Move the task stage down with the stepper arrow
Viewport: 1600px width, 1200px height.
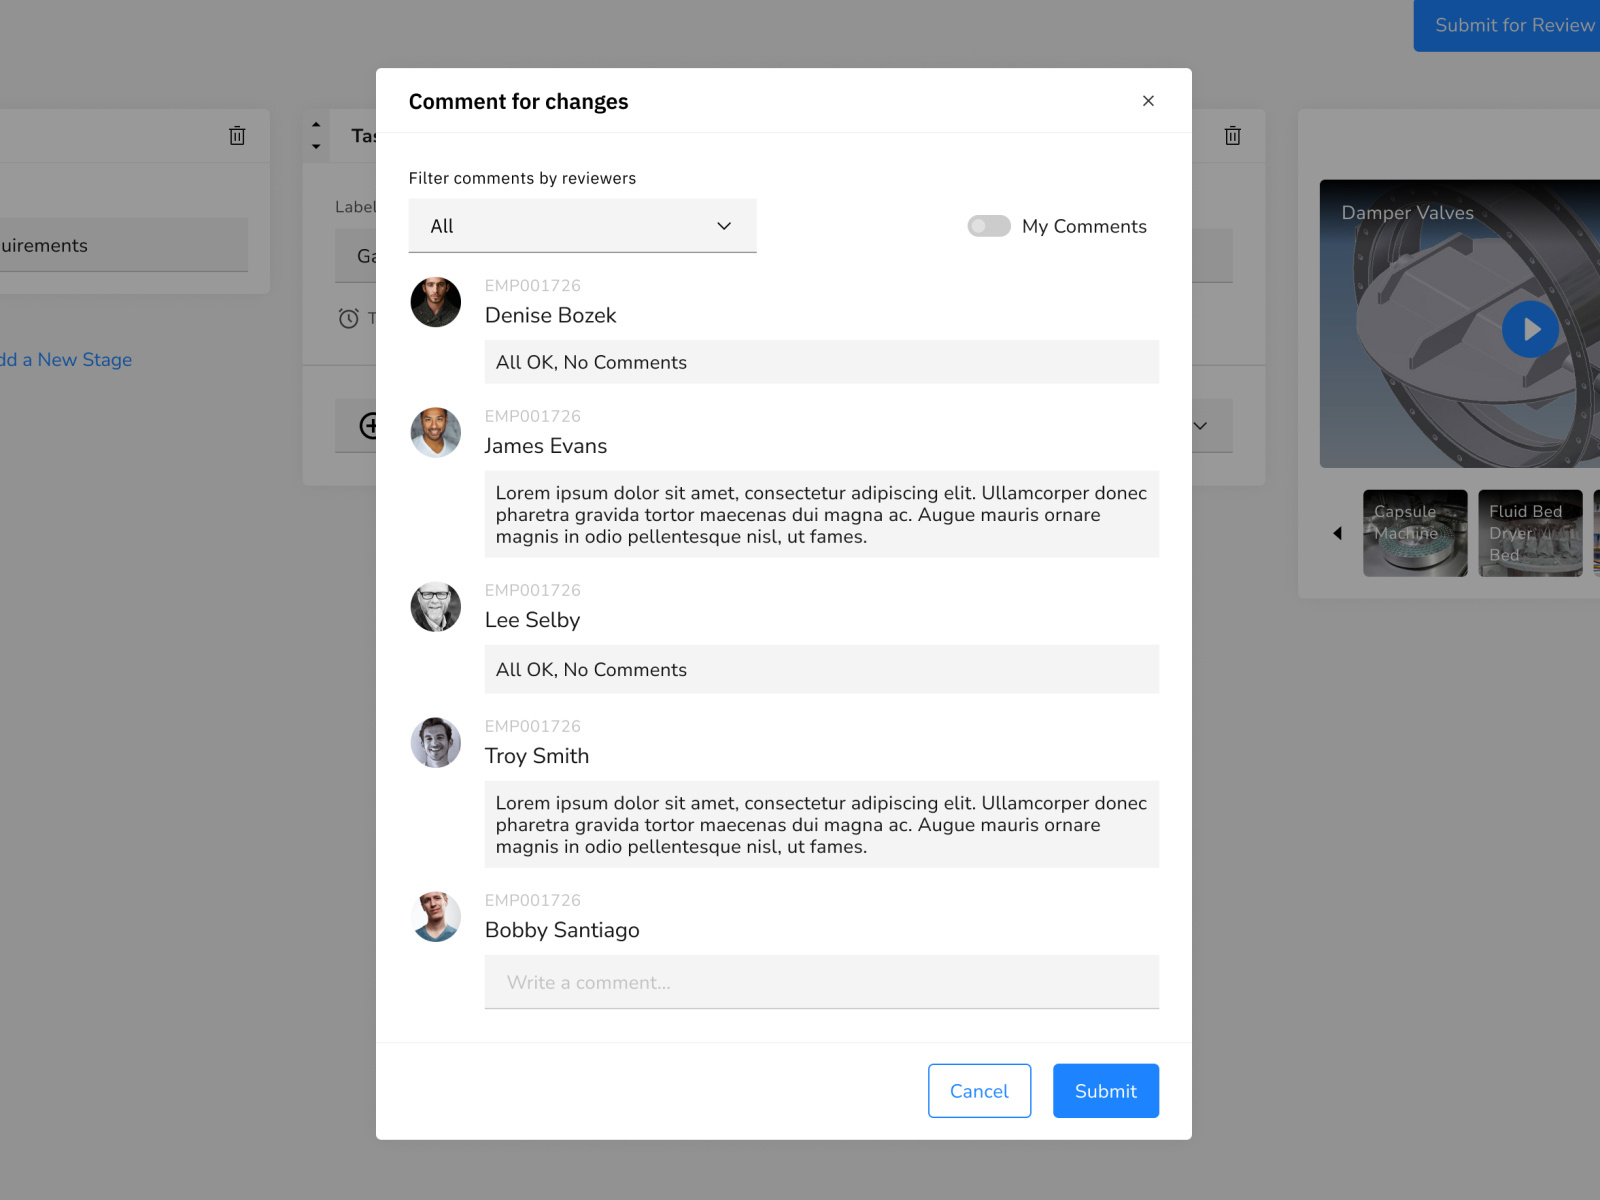click(x=315, y=148)
